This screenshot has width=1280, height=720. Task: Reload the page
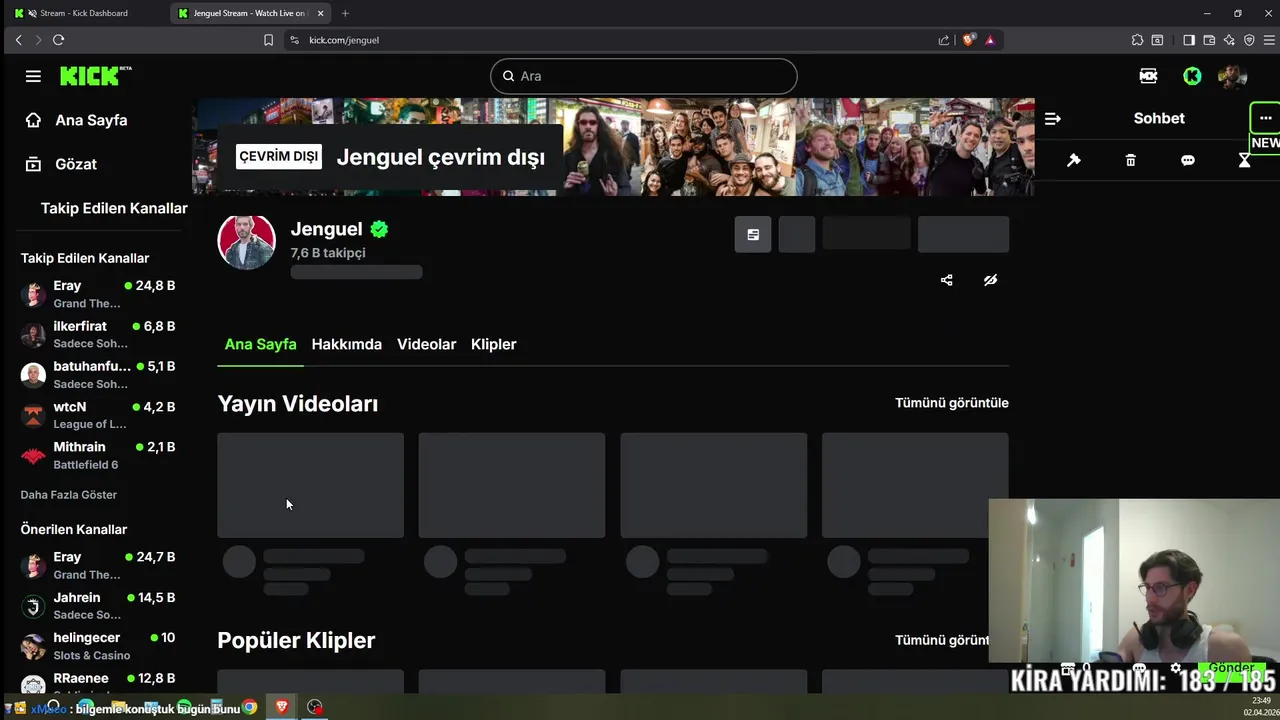58,40
